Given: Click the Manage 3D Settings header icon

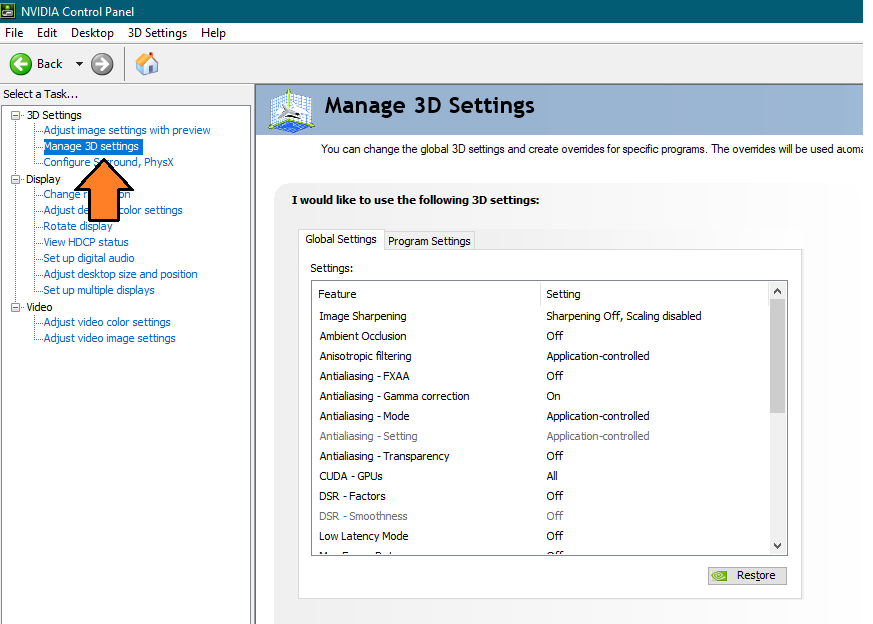Looking at the screenshot, I should click(x=291, y=110).
